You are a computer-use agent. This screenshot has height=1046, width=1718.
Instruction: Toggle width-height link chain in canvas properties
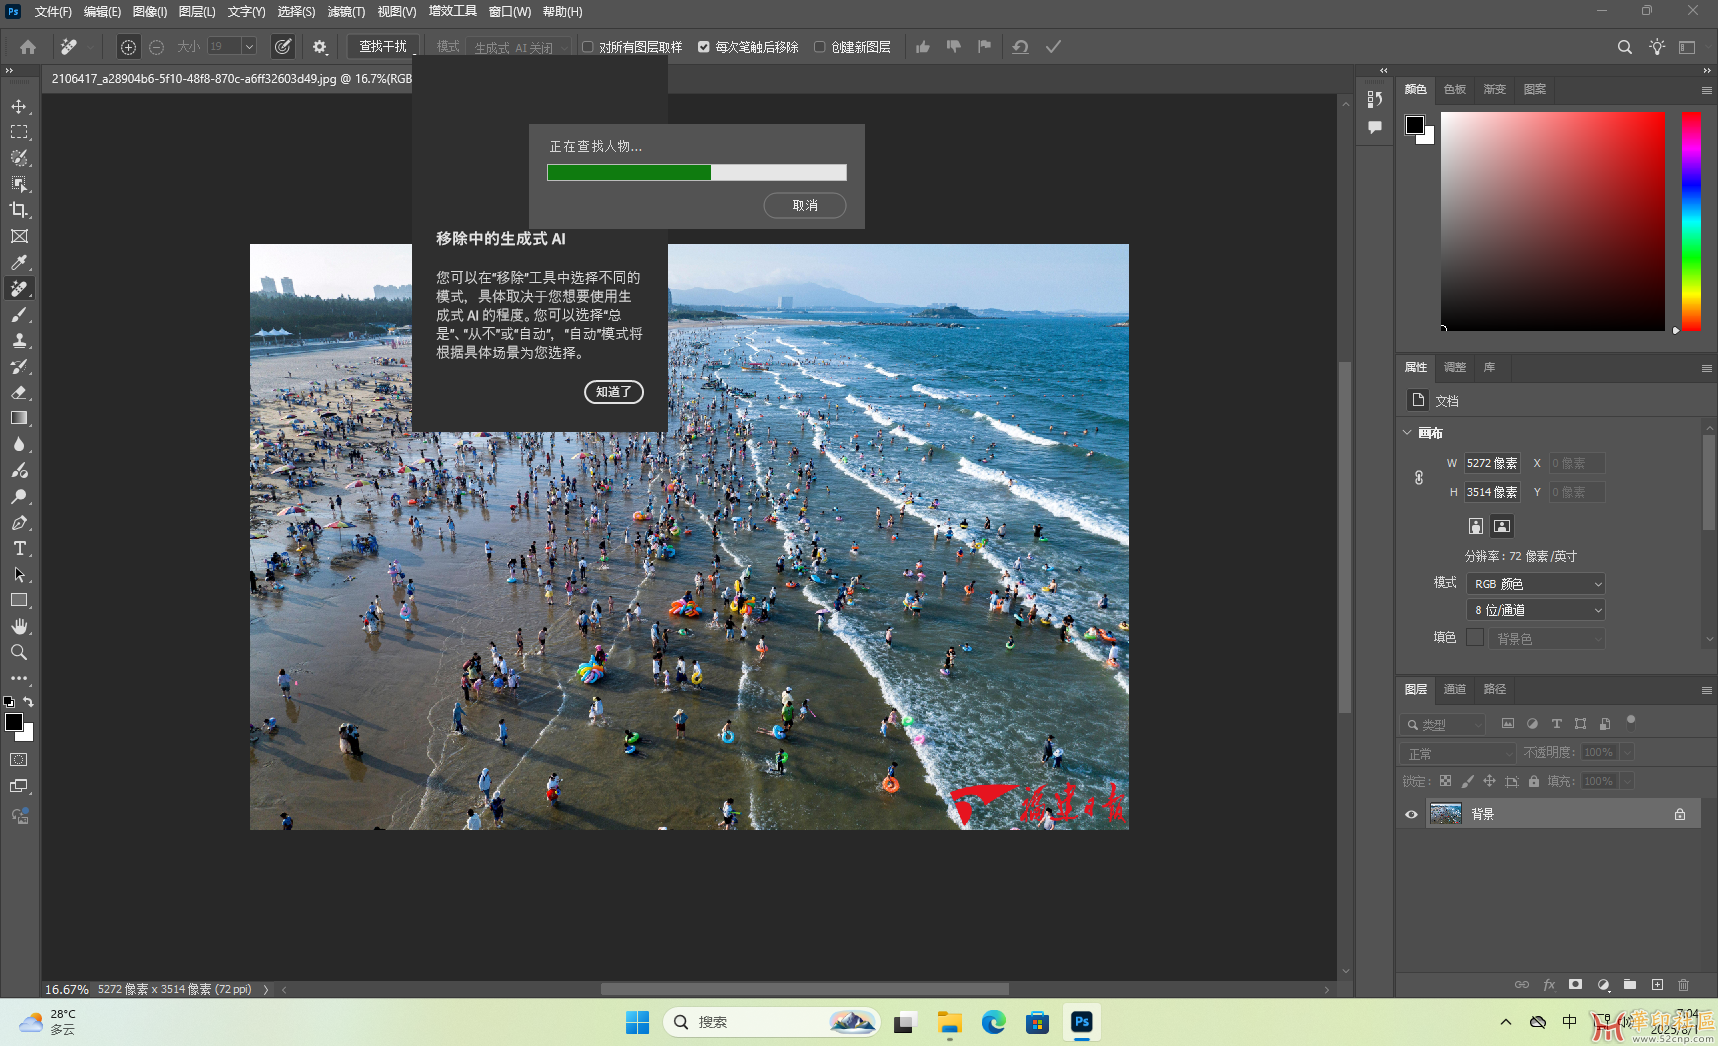[1419, 478]
